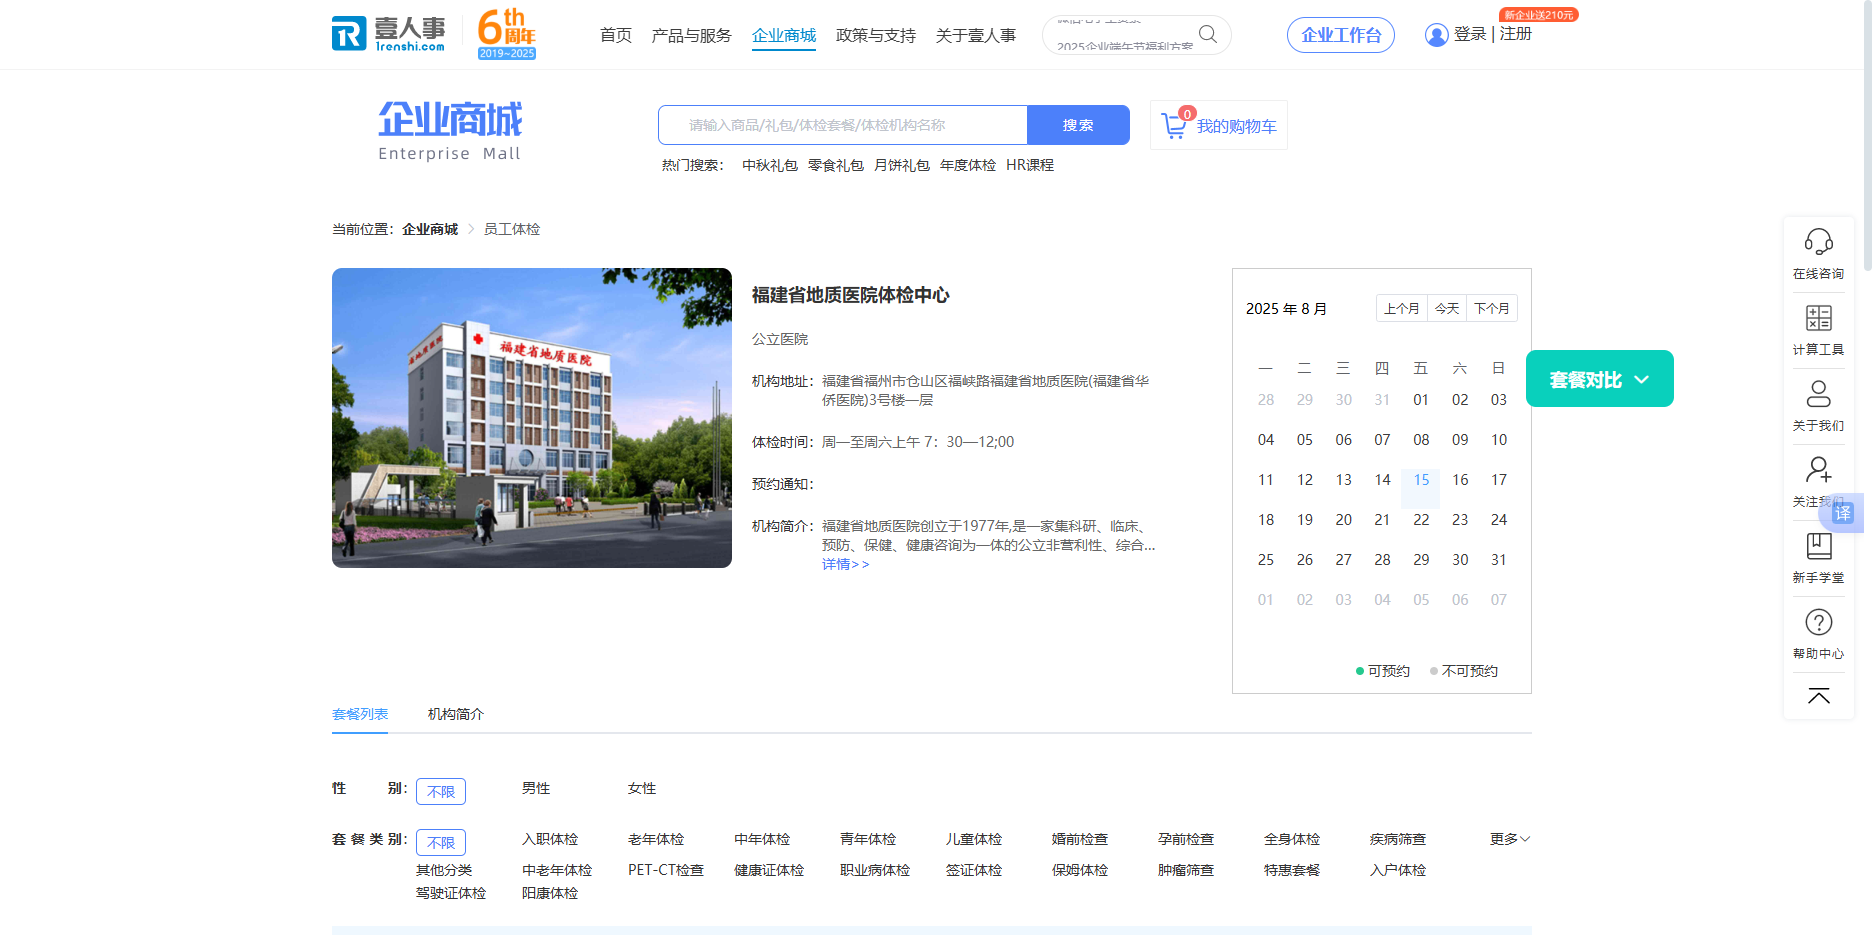The image size is (1872, 935).
Task: Select 职业病体检 package category
Action: (x=875, y=870)
